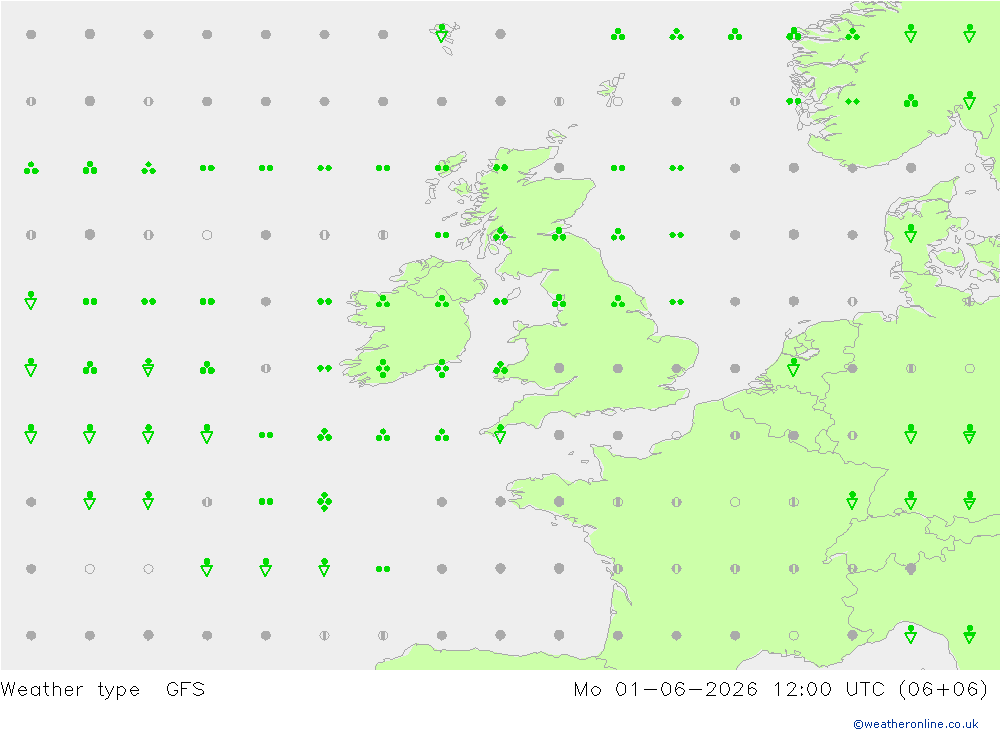Click the 'Weather type' caption text
This screenshot has width=1000, height=733.
70,690
